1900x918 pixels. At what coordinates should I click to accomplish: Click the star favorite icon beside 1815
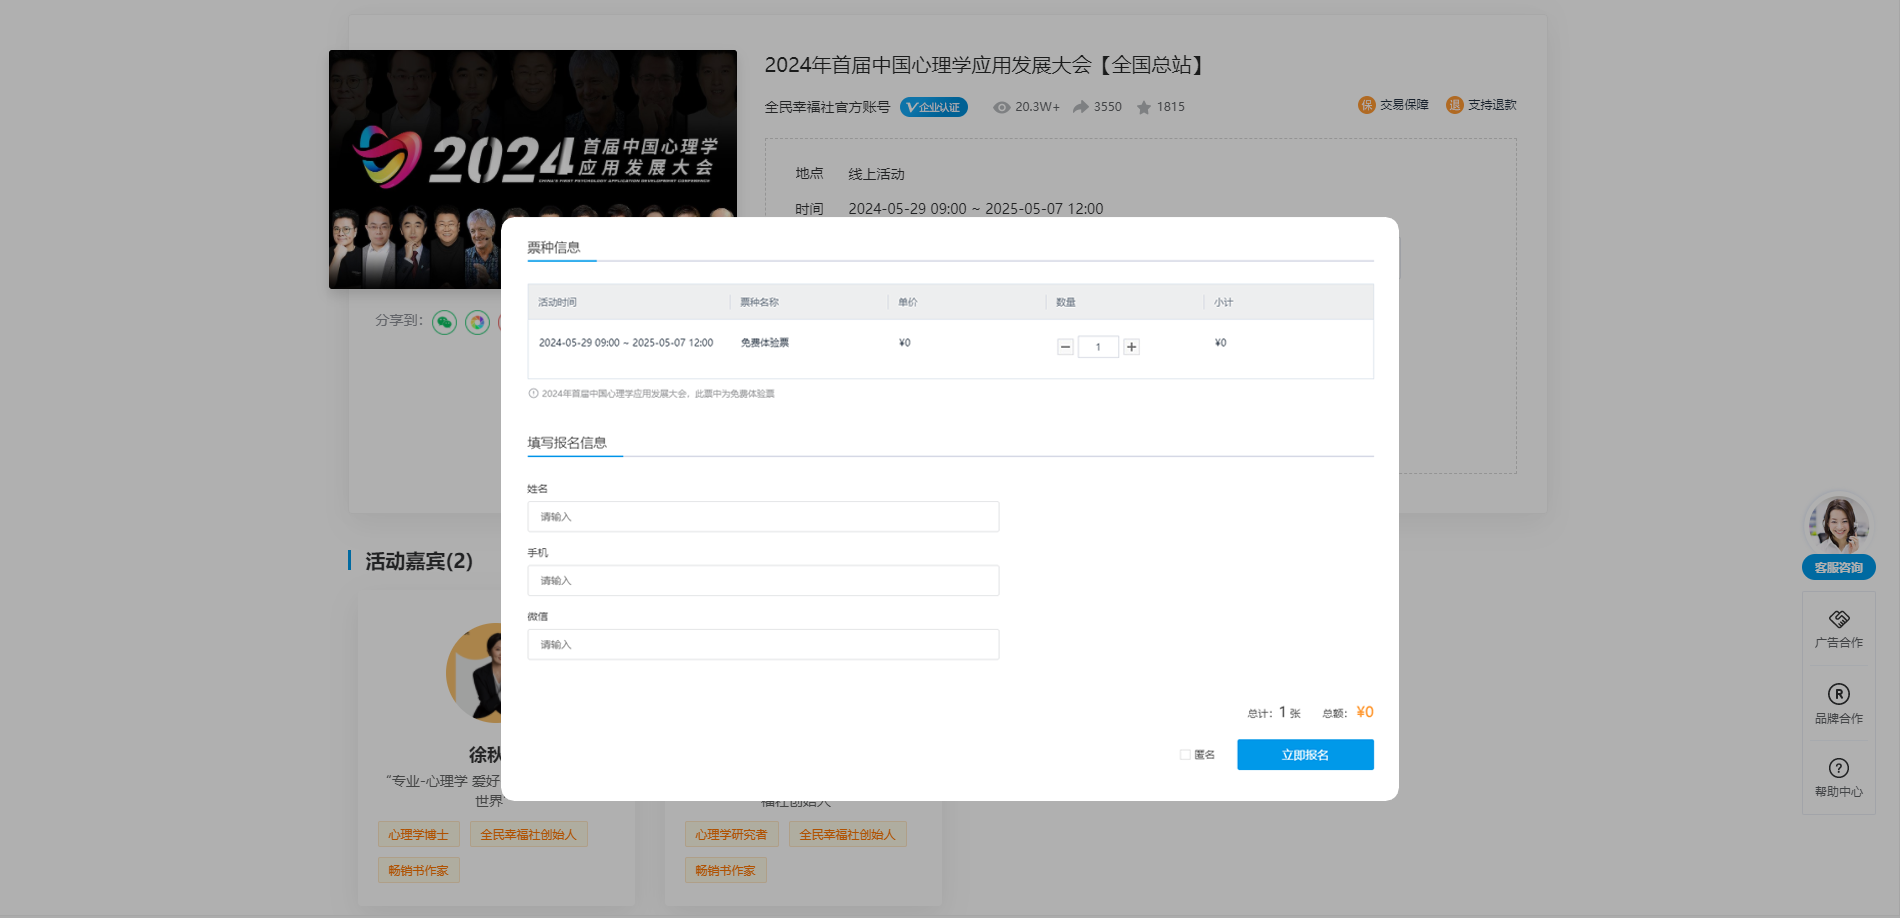coord(1144,107)
